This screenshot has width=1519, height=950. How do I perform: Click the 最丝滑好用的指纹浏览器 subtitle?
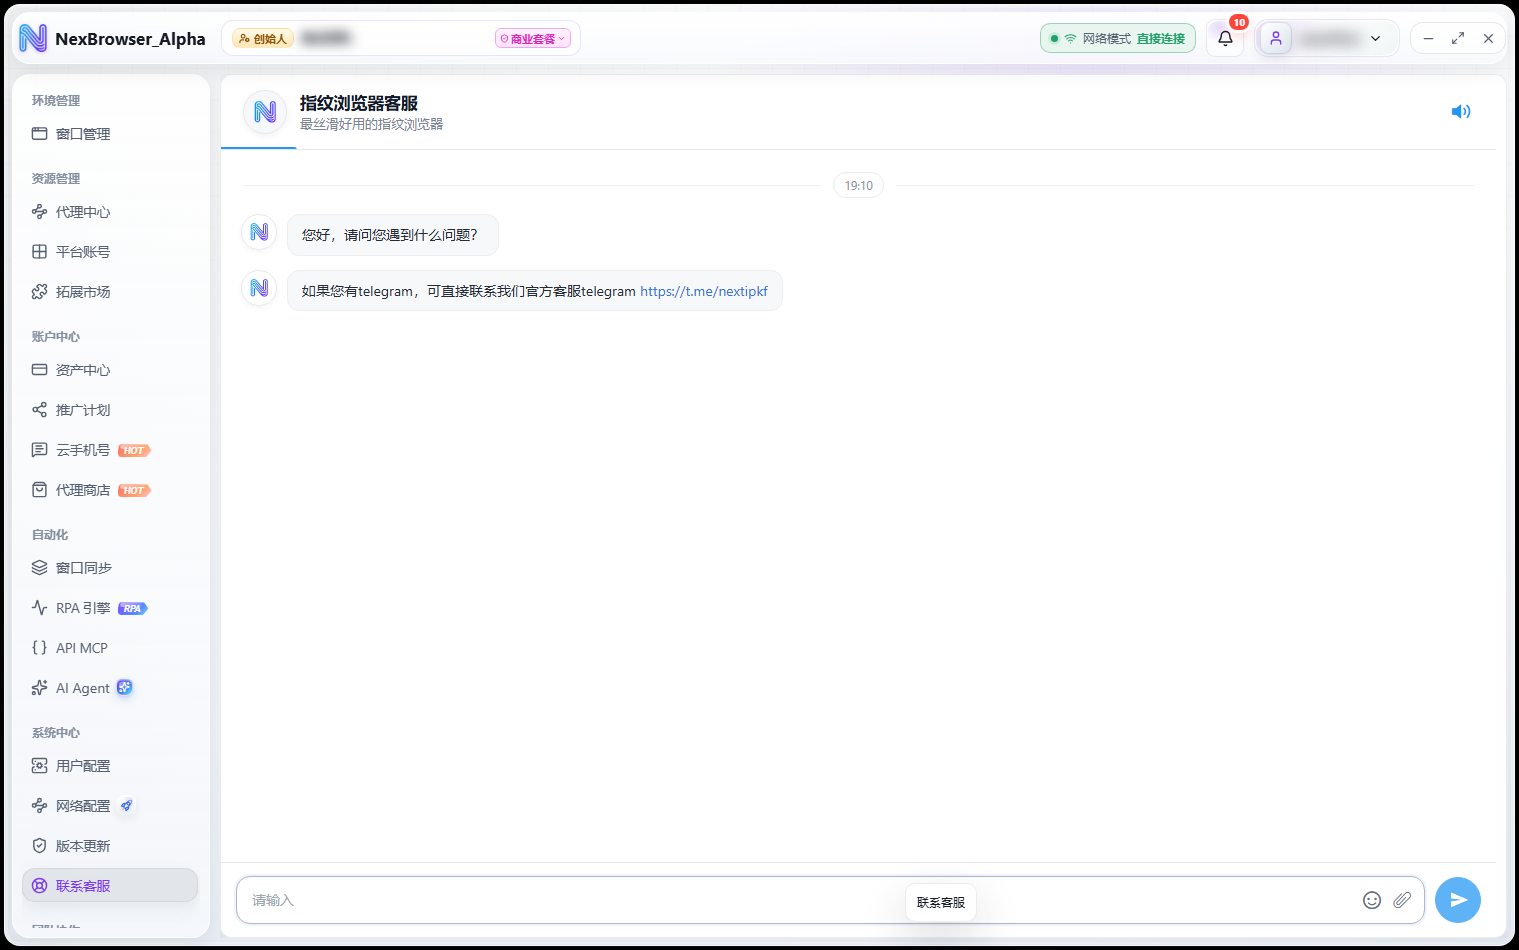point(371,125)
